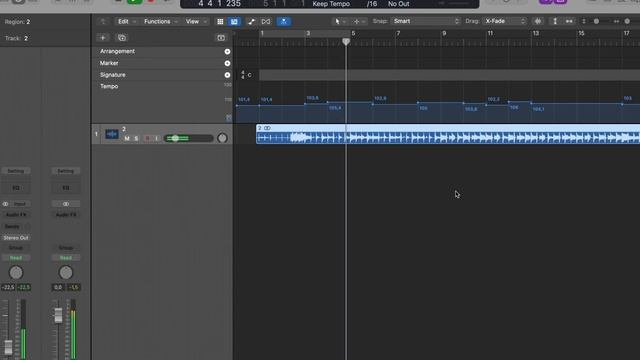Click bar 9 in the ruler
This screenshot has height=360, width=640.
pos(444,33)
